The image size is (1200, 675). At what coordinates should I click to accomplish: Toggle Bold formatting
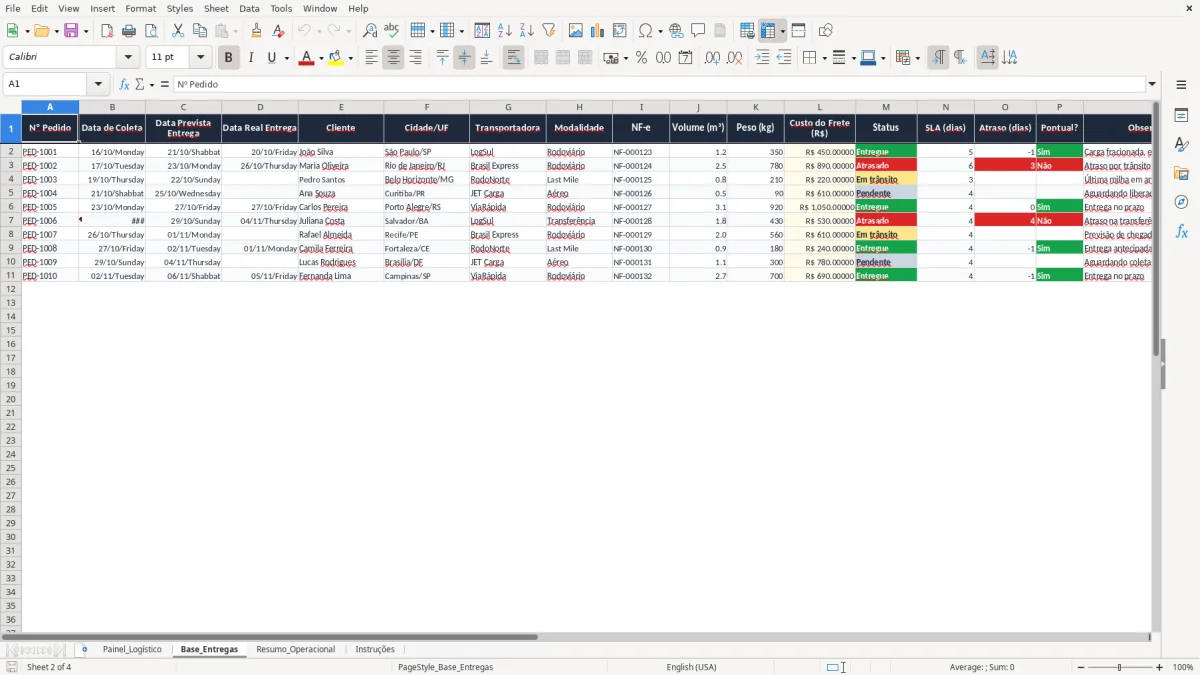point(228,58)
